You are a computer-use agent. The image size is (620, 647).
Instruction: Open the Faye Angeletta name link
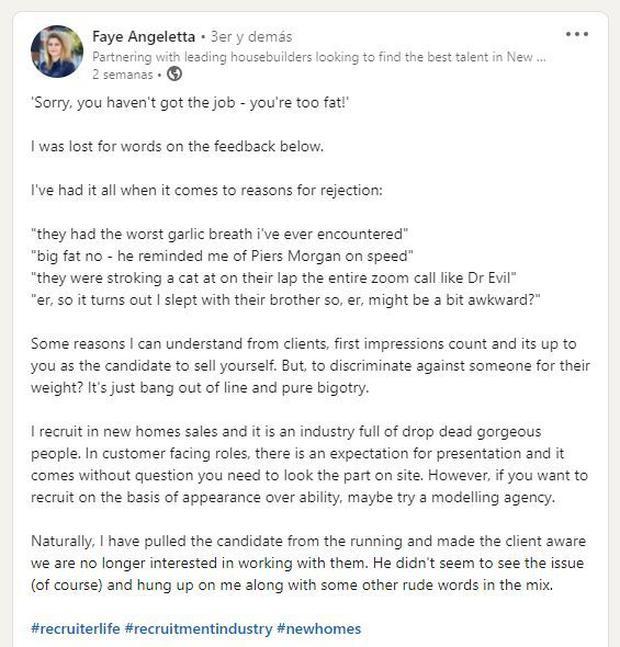143,37
